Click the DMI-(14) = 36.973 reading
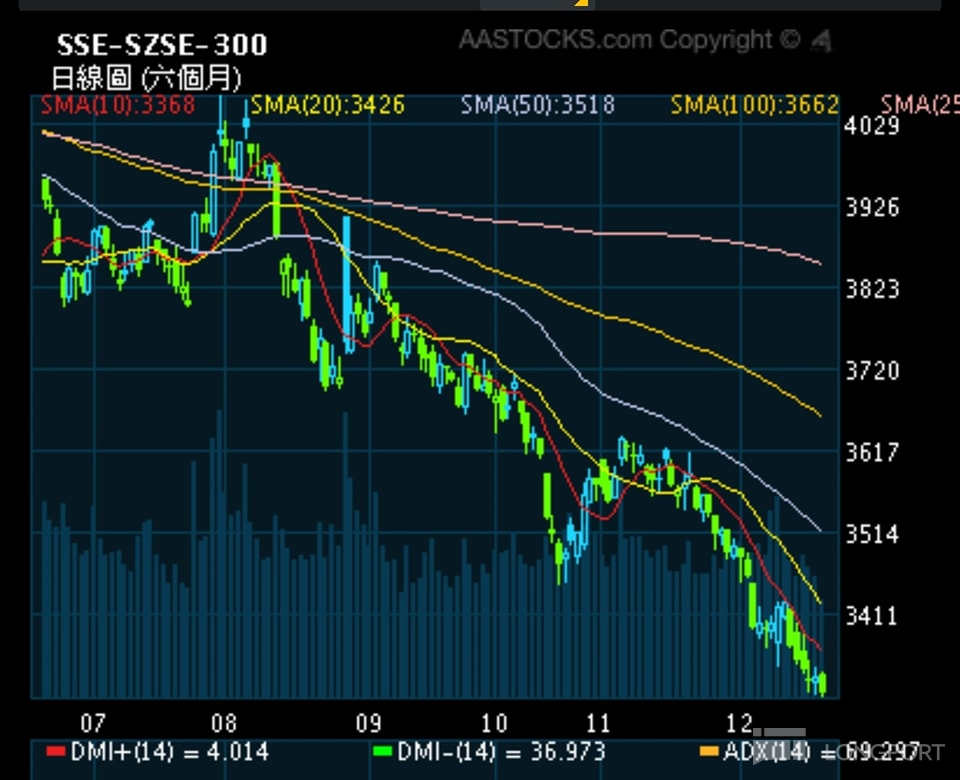 pos(501,751)
